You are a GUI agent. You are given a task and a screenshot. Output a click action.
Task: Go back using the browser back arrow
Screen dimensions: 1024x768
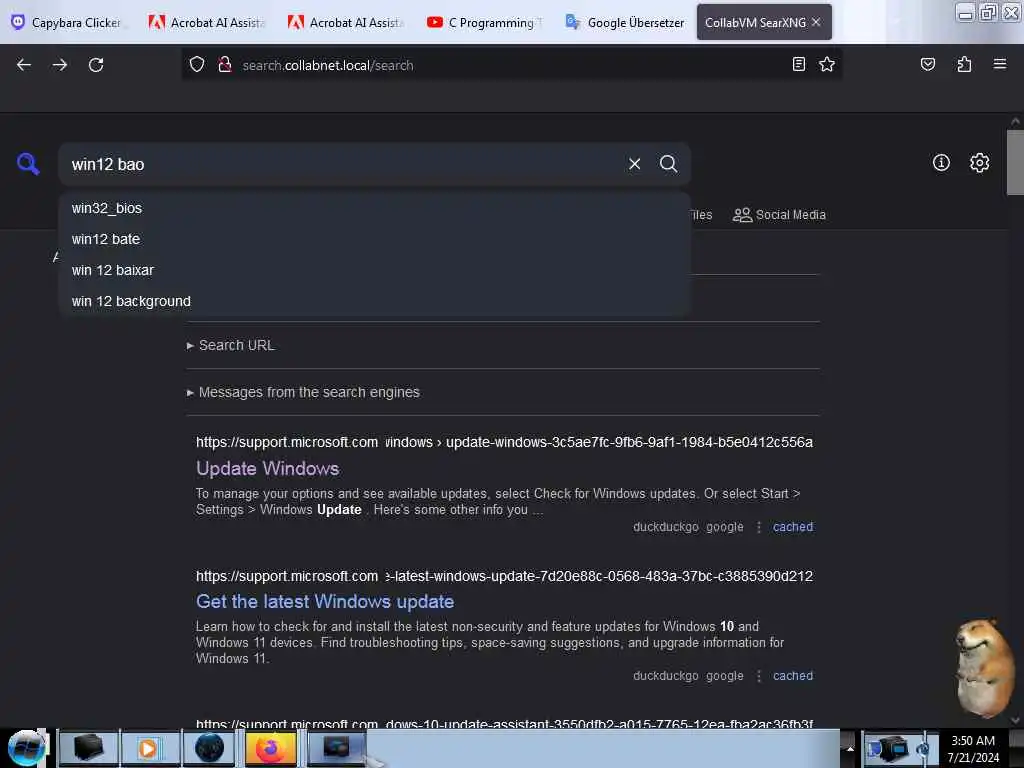(x=24, y=65)
